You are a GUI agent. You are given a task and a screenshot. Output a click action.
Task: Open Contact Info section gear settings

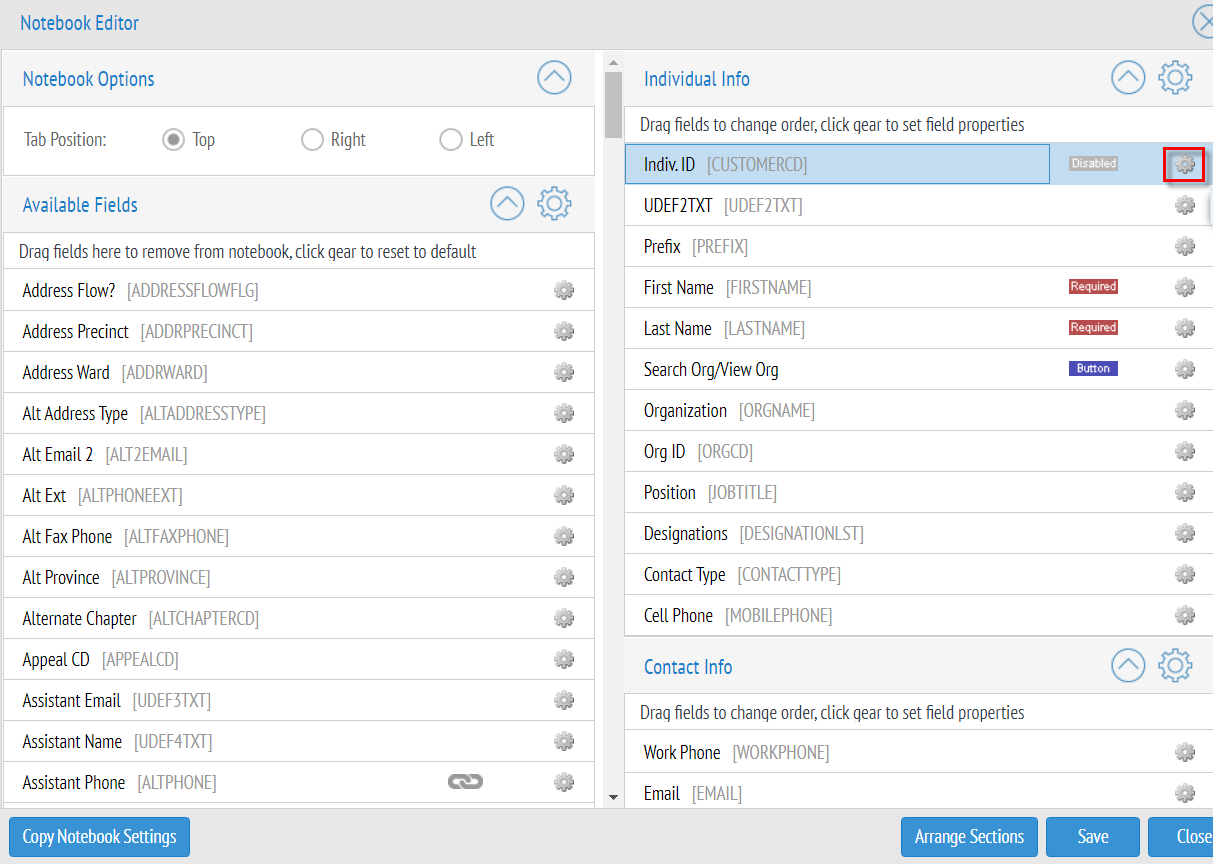pyautogui.click(x=1175, y=666)
